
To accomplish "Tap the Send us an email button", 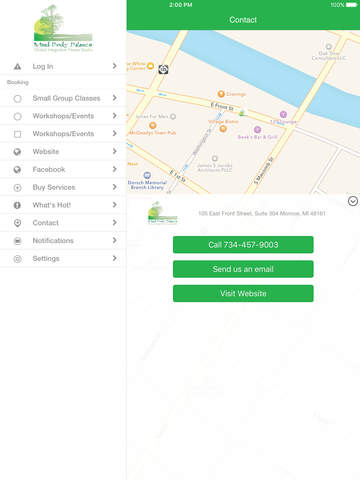I will pyautogui.click(x=243, y=269).
